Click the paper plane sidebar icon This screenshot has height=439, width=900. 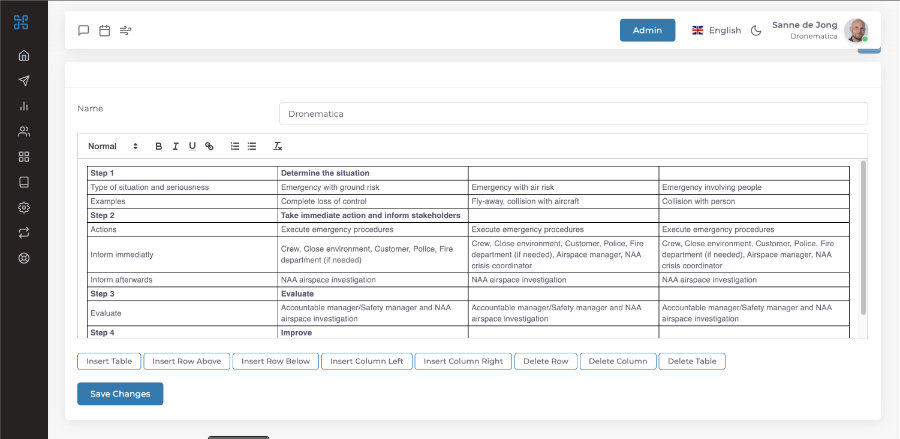coord(24,81)
